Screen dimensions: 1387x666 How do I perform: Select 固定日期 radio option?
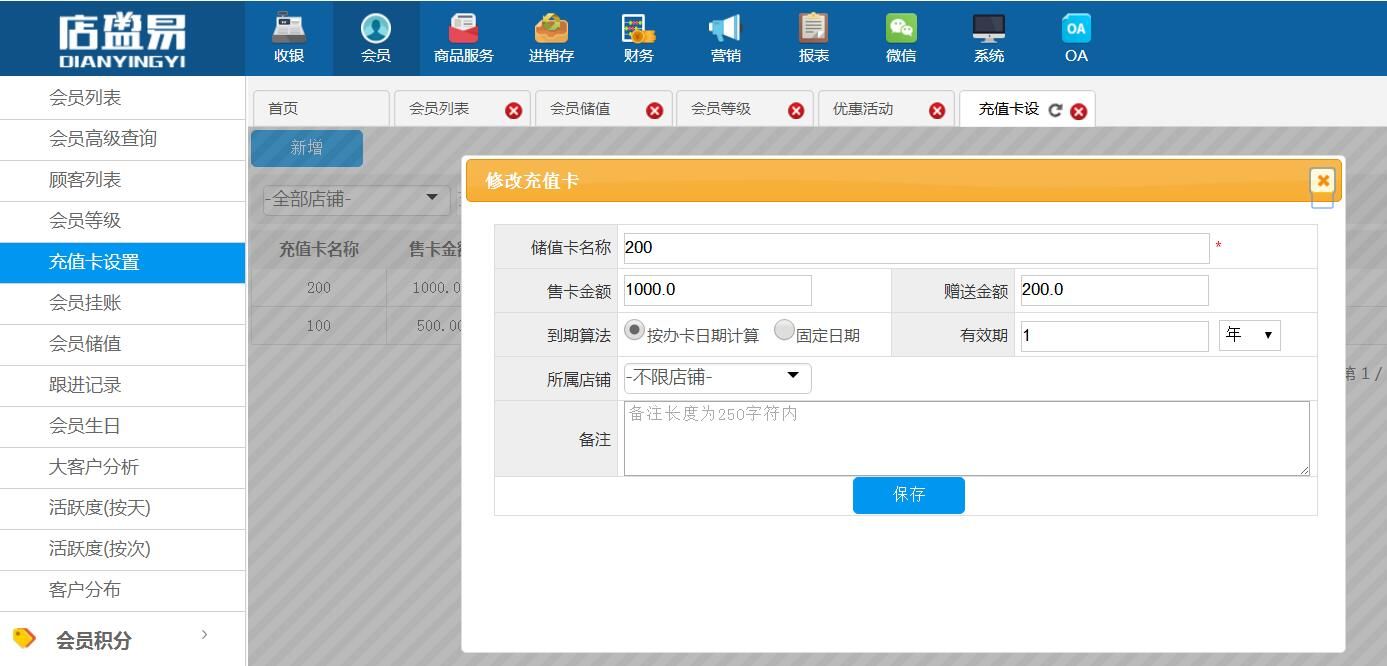784,330
